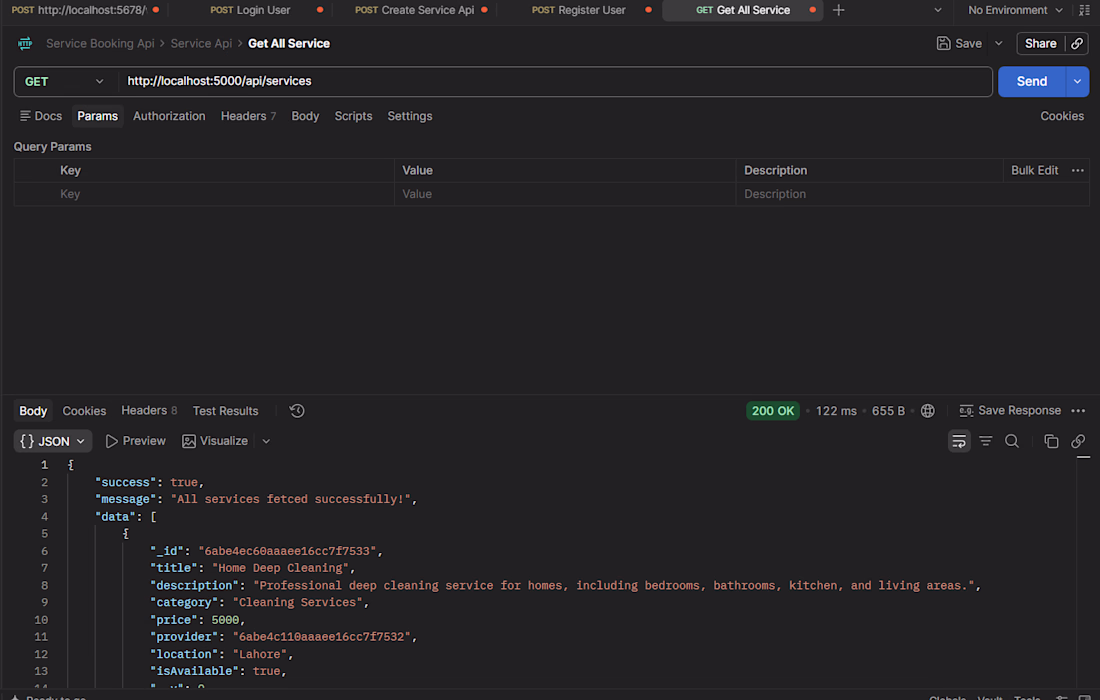
Task: Open the request Headers tab
Action: tap(248, 116)
